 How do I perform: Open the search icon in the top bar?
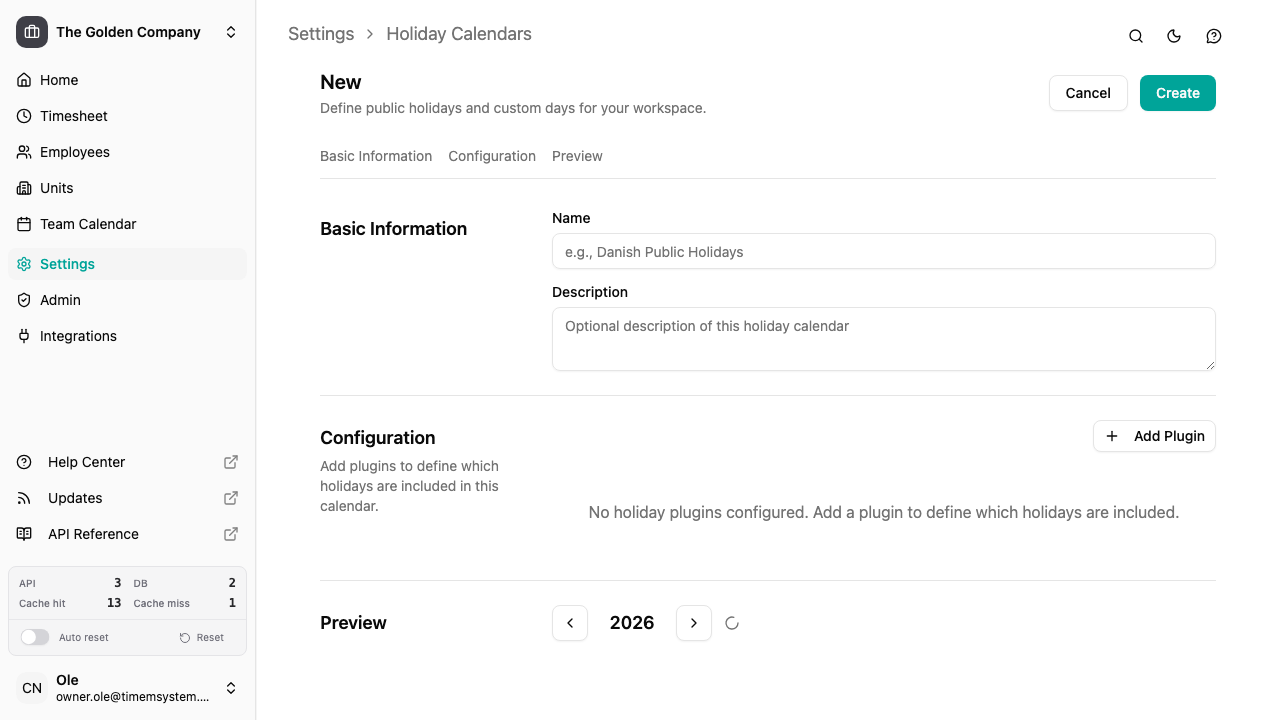point(1135,36)
